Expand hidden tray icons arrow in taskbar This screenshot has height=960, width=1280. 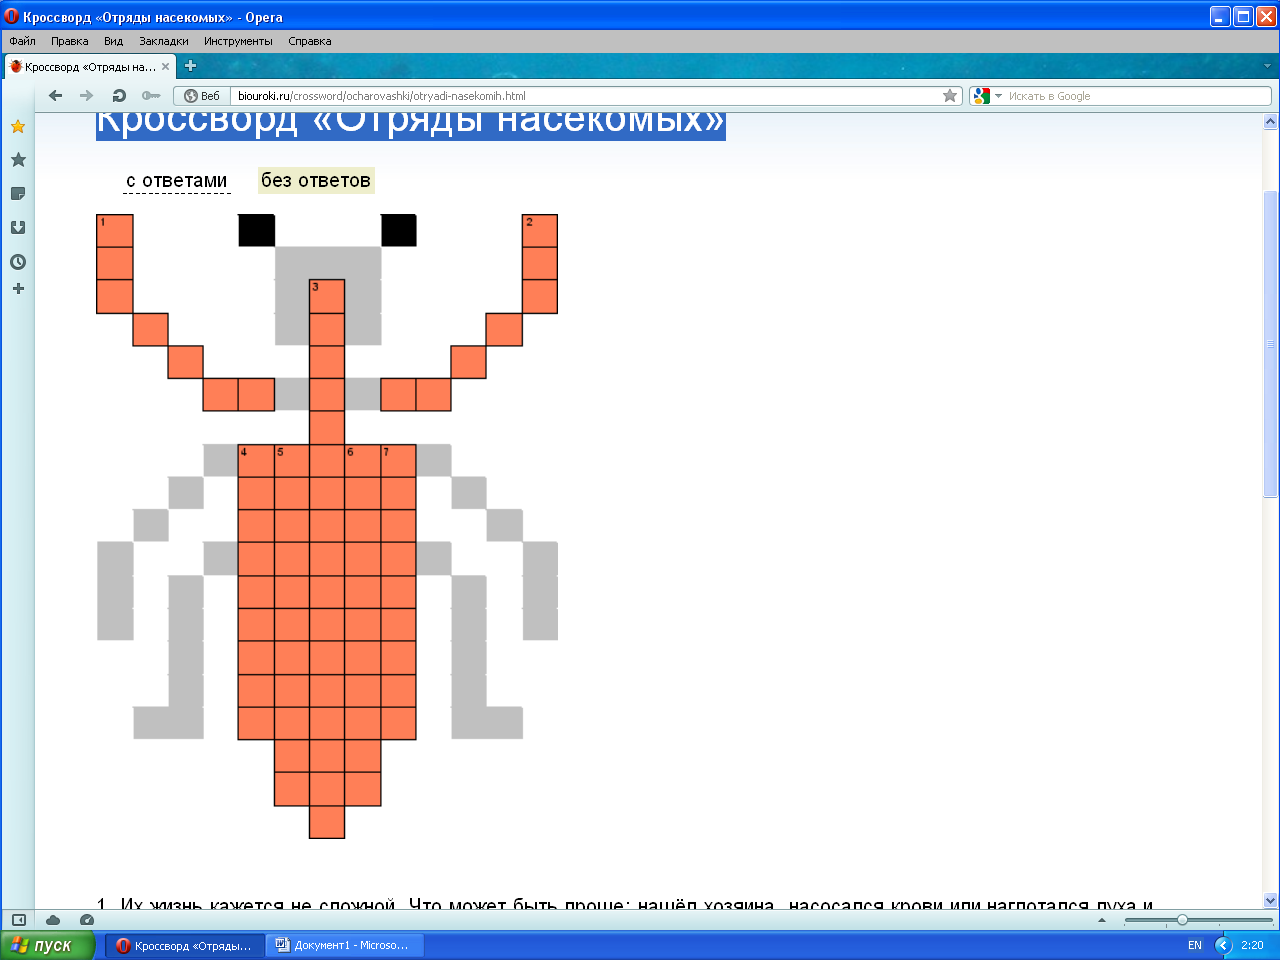(x=1224, y=945)
